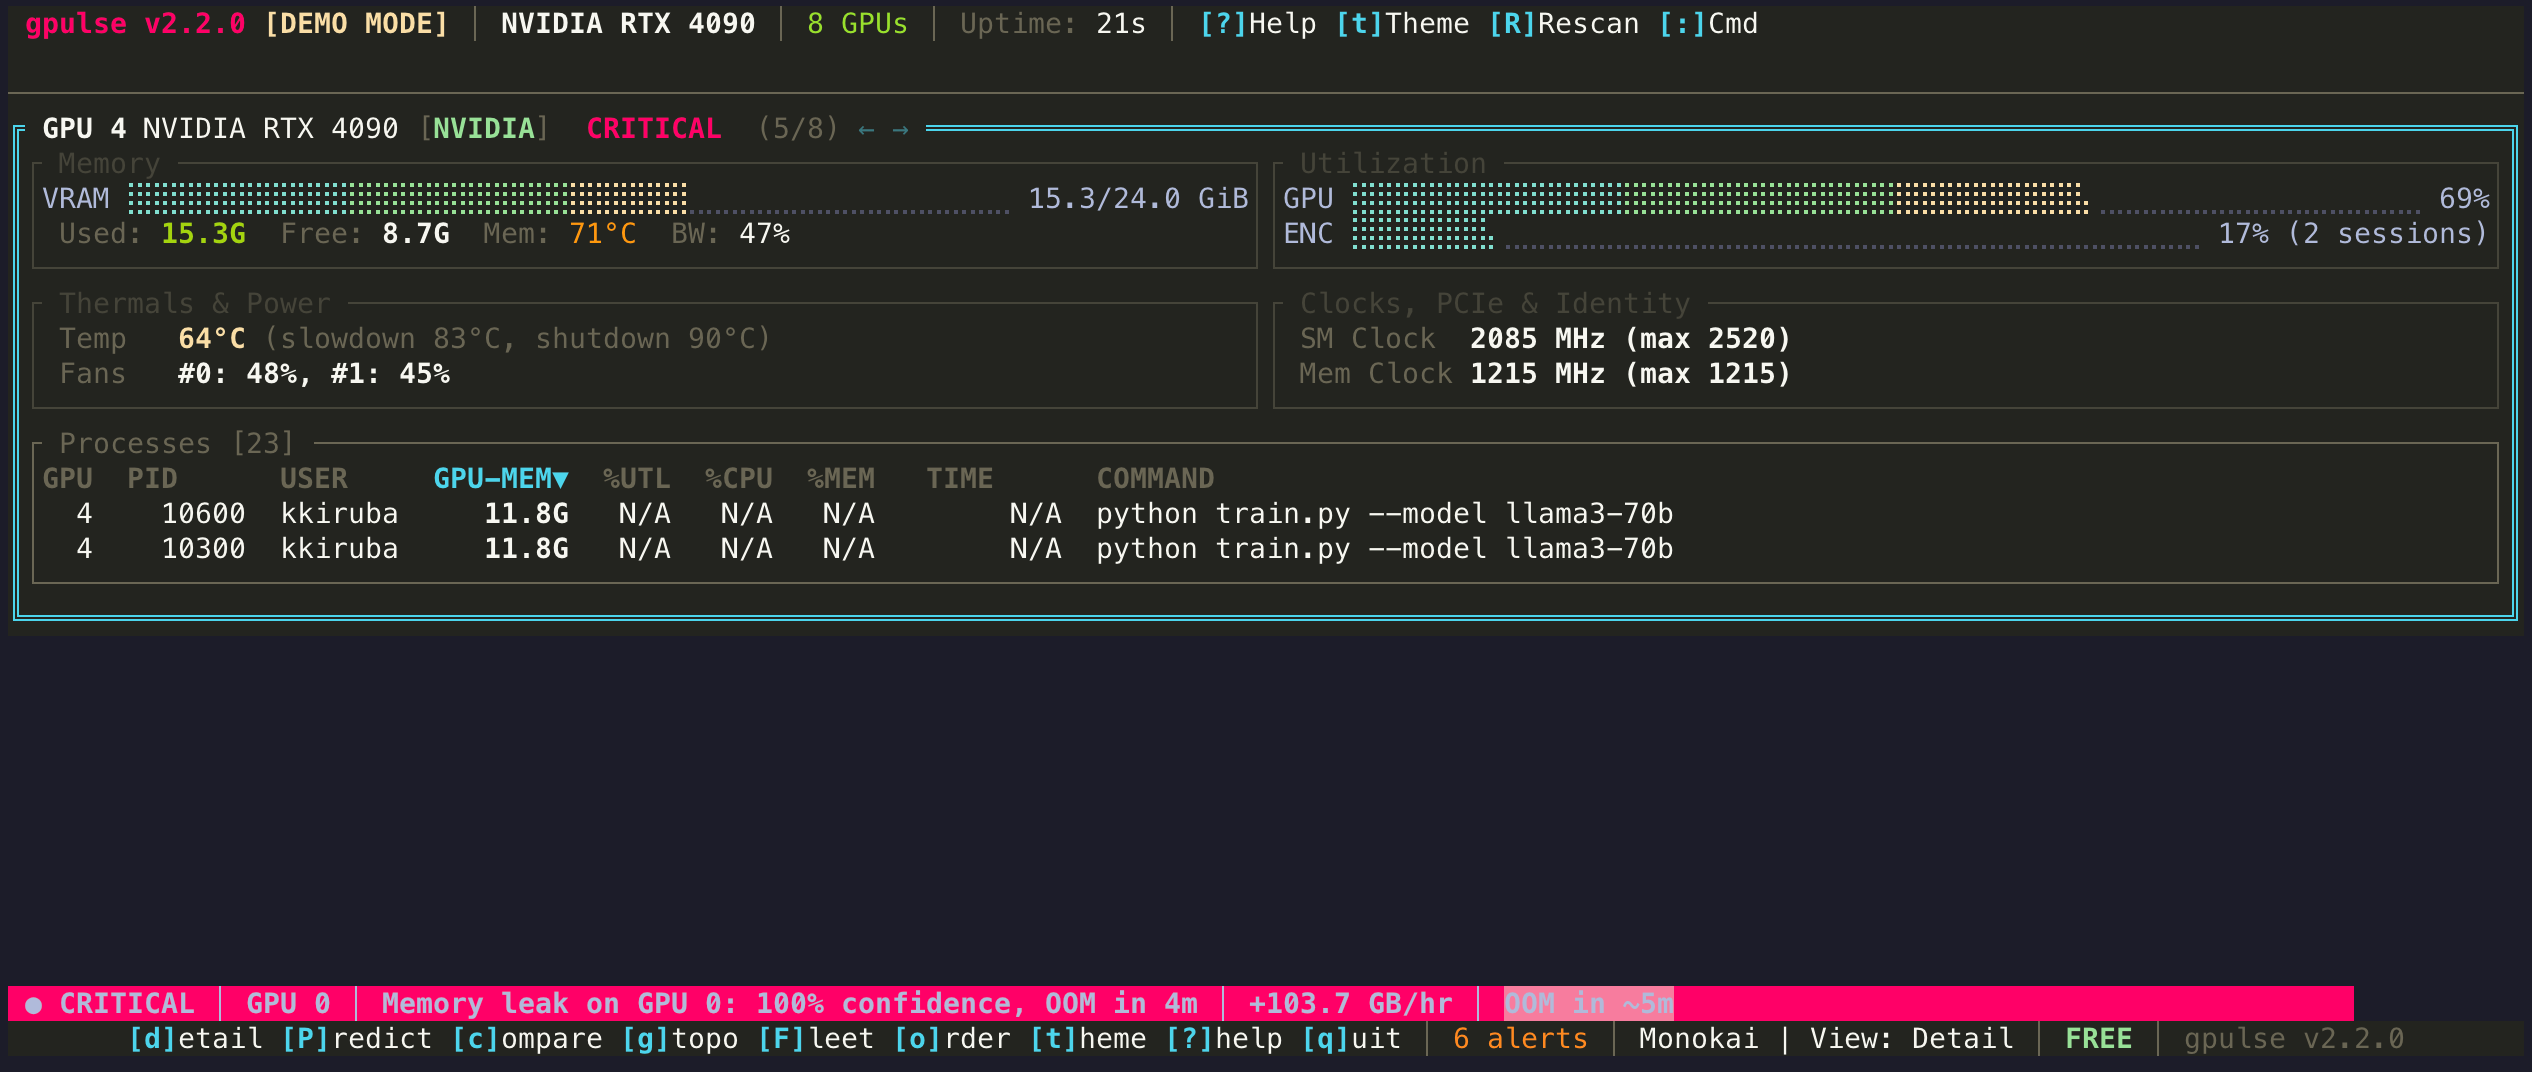Expand the Processes [23] panel
Screen dimensions: 2532x1072
click(x=176, y=442)
